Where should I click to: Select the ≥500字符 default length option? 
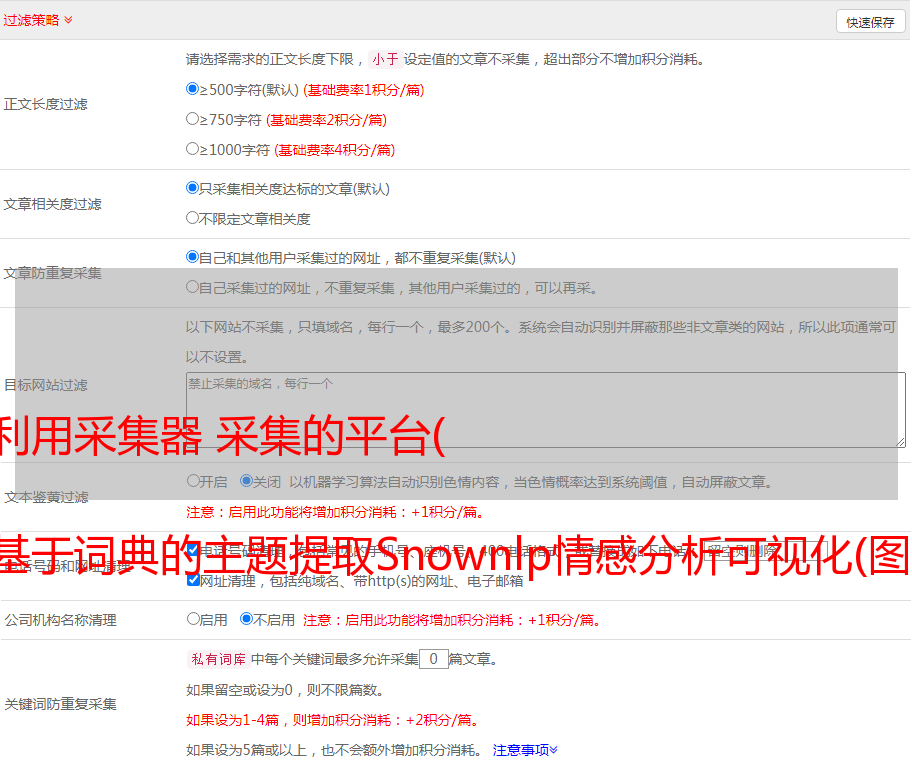(192, 89)
